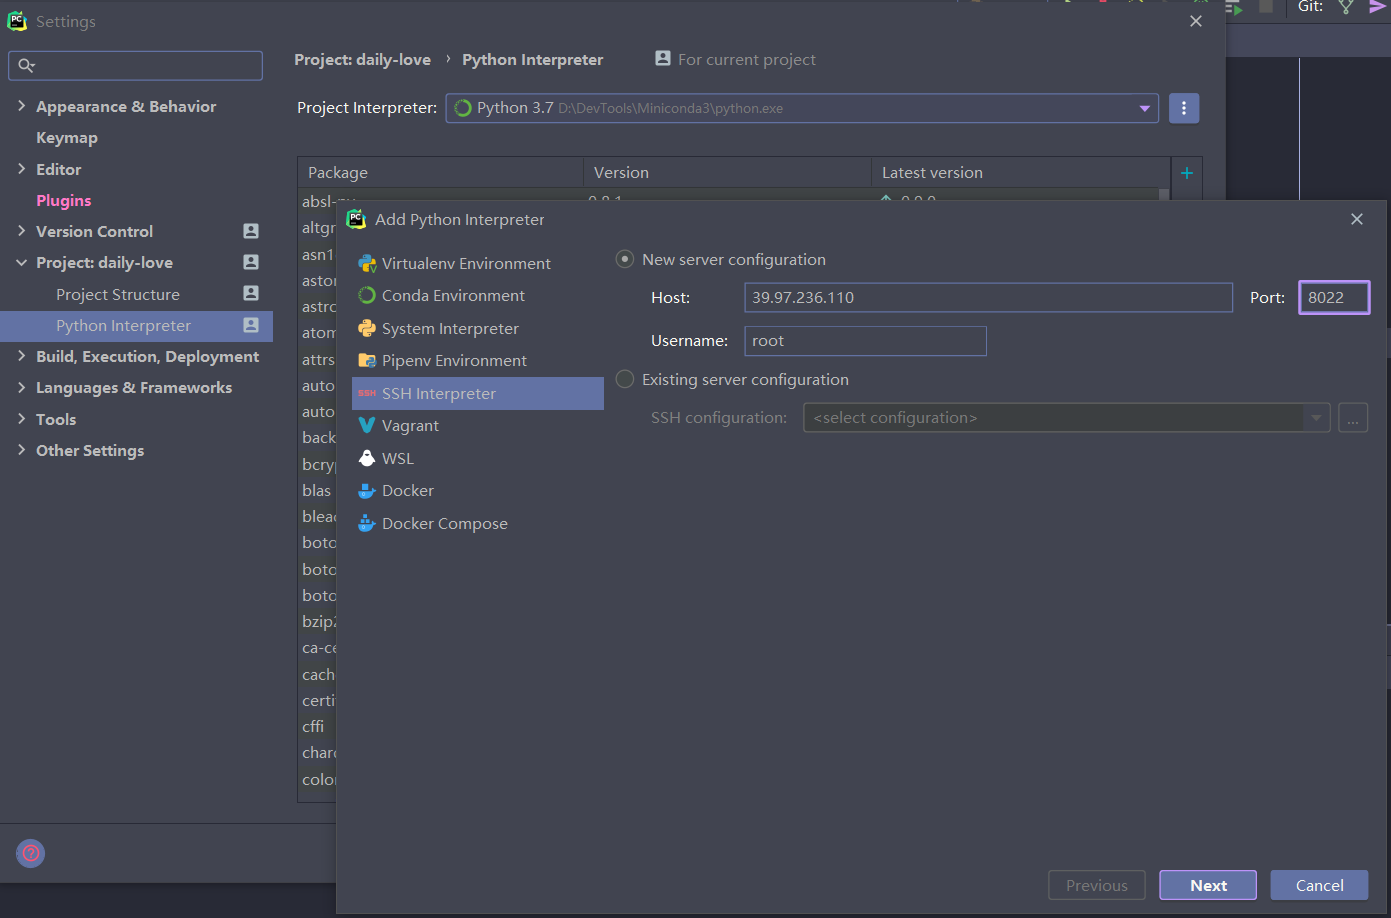Click the Virtualenv Environment python icon
Viewport: 1391px width, 918px height.
367,264
